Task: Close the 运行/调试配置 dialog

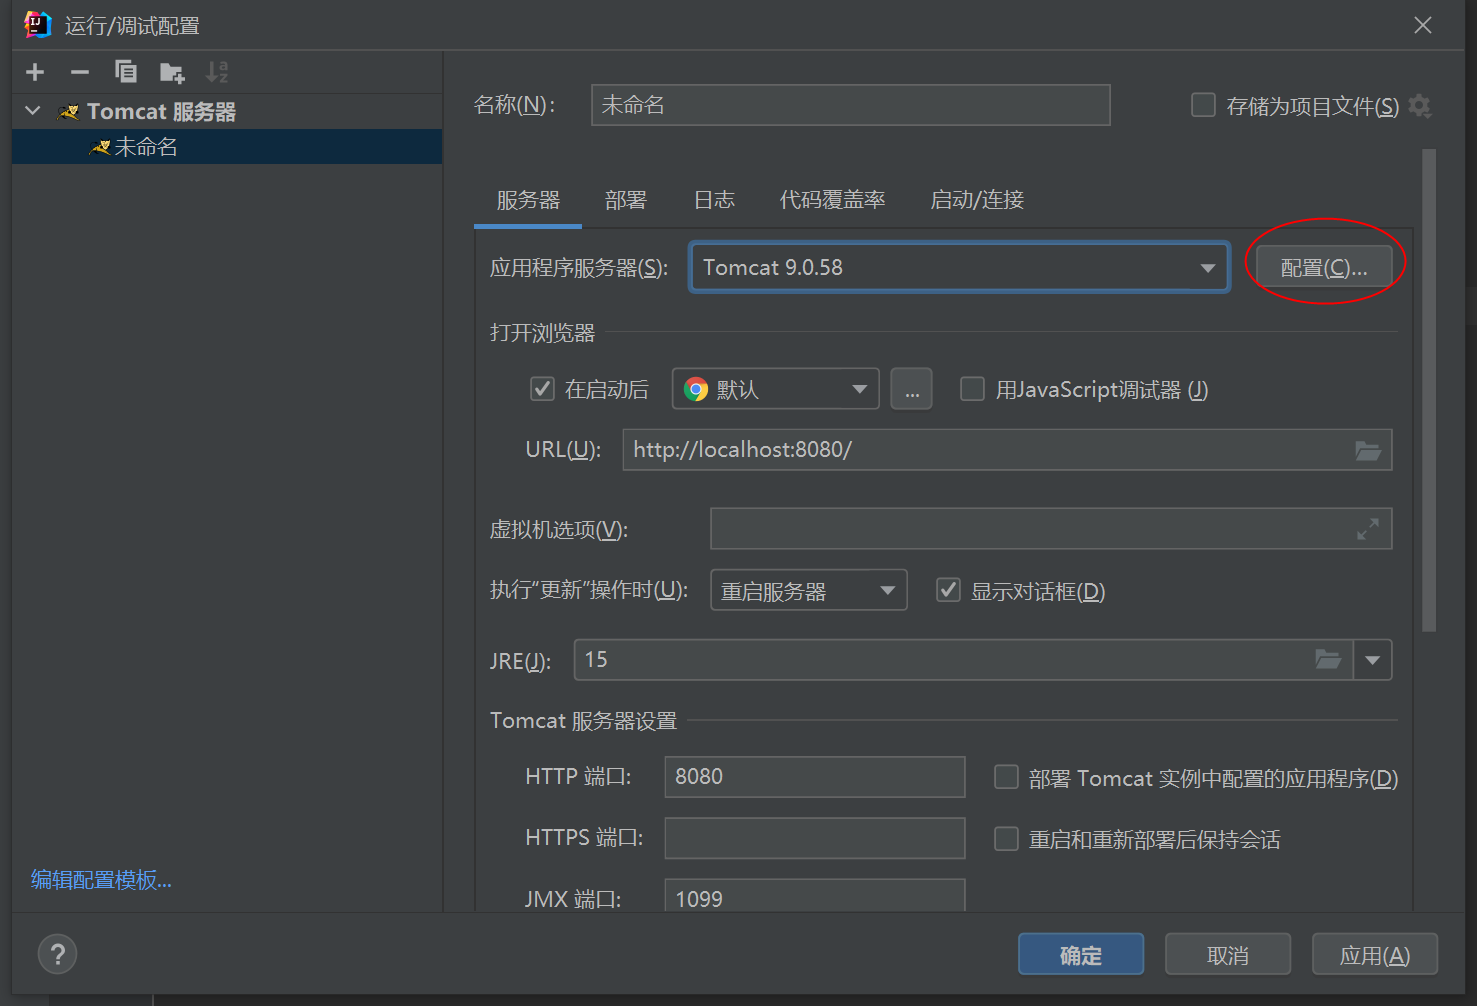Action: pyautogui.click(x=1423, y=25)
